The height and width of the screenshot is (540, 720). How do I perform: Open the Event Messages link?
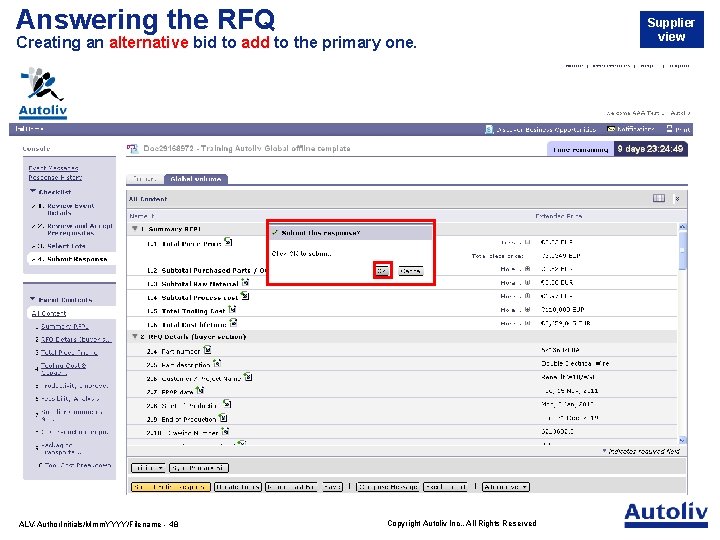pyautogui.click(x=53, y=168)
